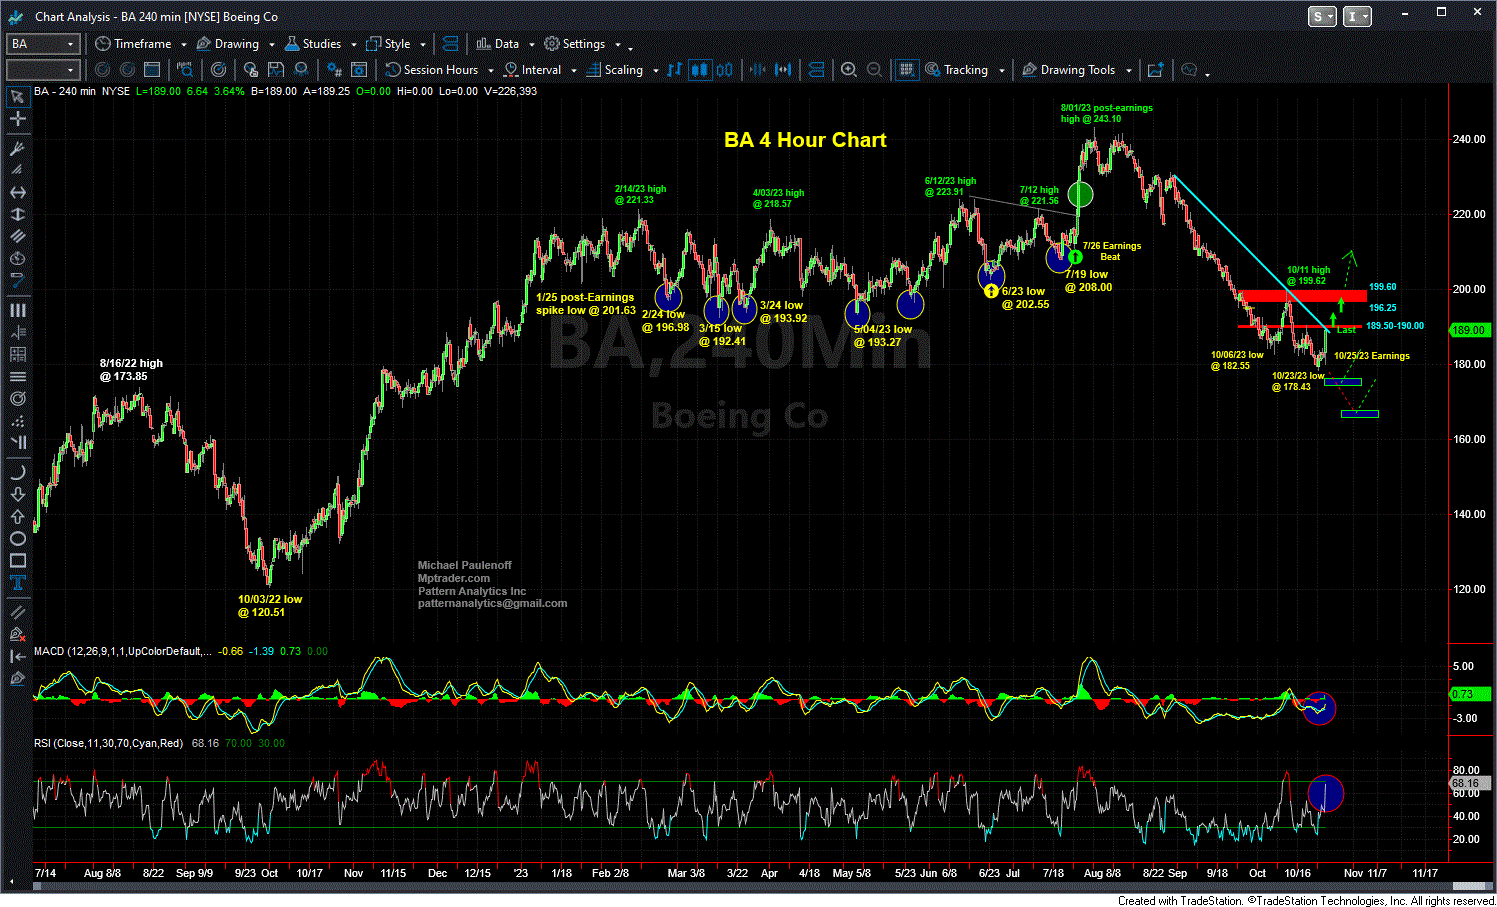Viewport: 1497px width, 907px height.
Task: Click the save chart floppy icon
Action: [274, 70]
